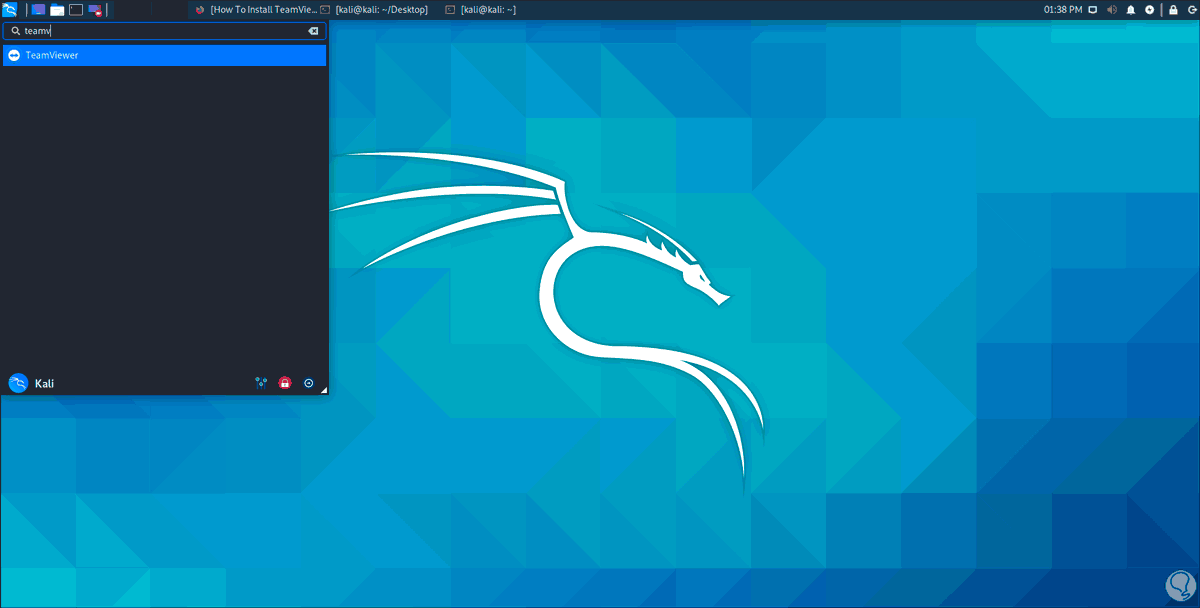This screenshot has width=1200, height=608.
Task: Open the file manager panel launcher
Action: point(57,9)
